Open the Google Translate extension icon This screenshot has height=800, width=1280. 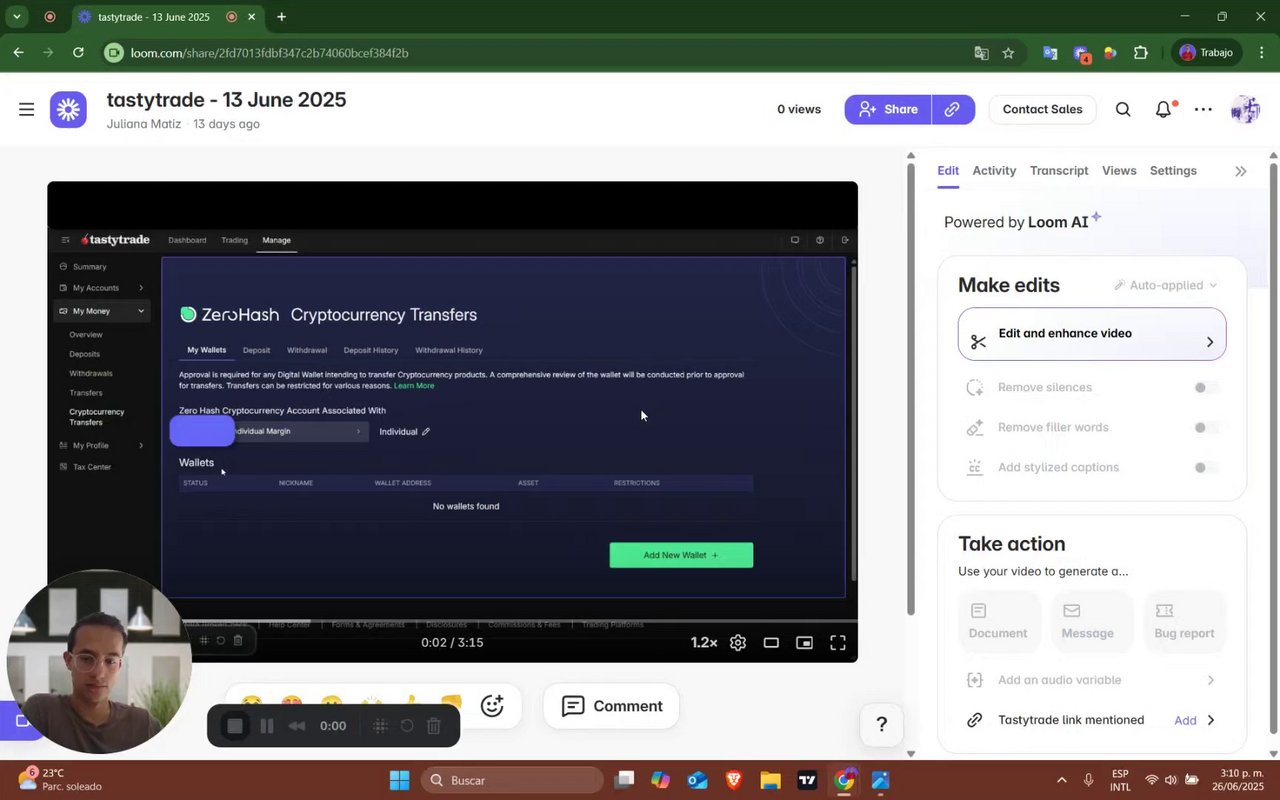[1050, 53]
